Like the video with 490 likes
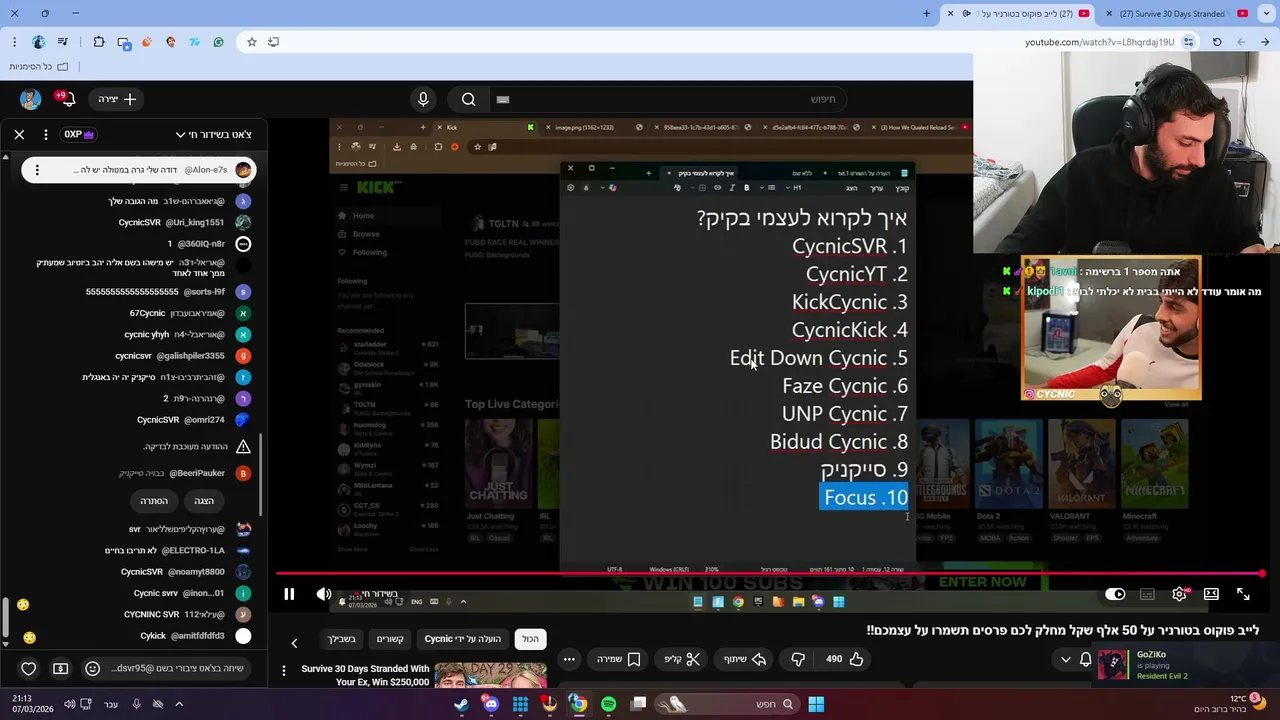1280x720 pixels. pos(843,659)
